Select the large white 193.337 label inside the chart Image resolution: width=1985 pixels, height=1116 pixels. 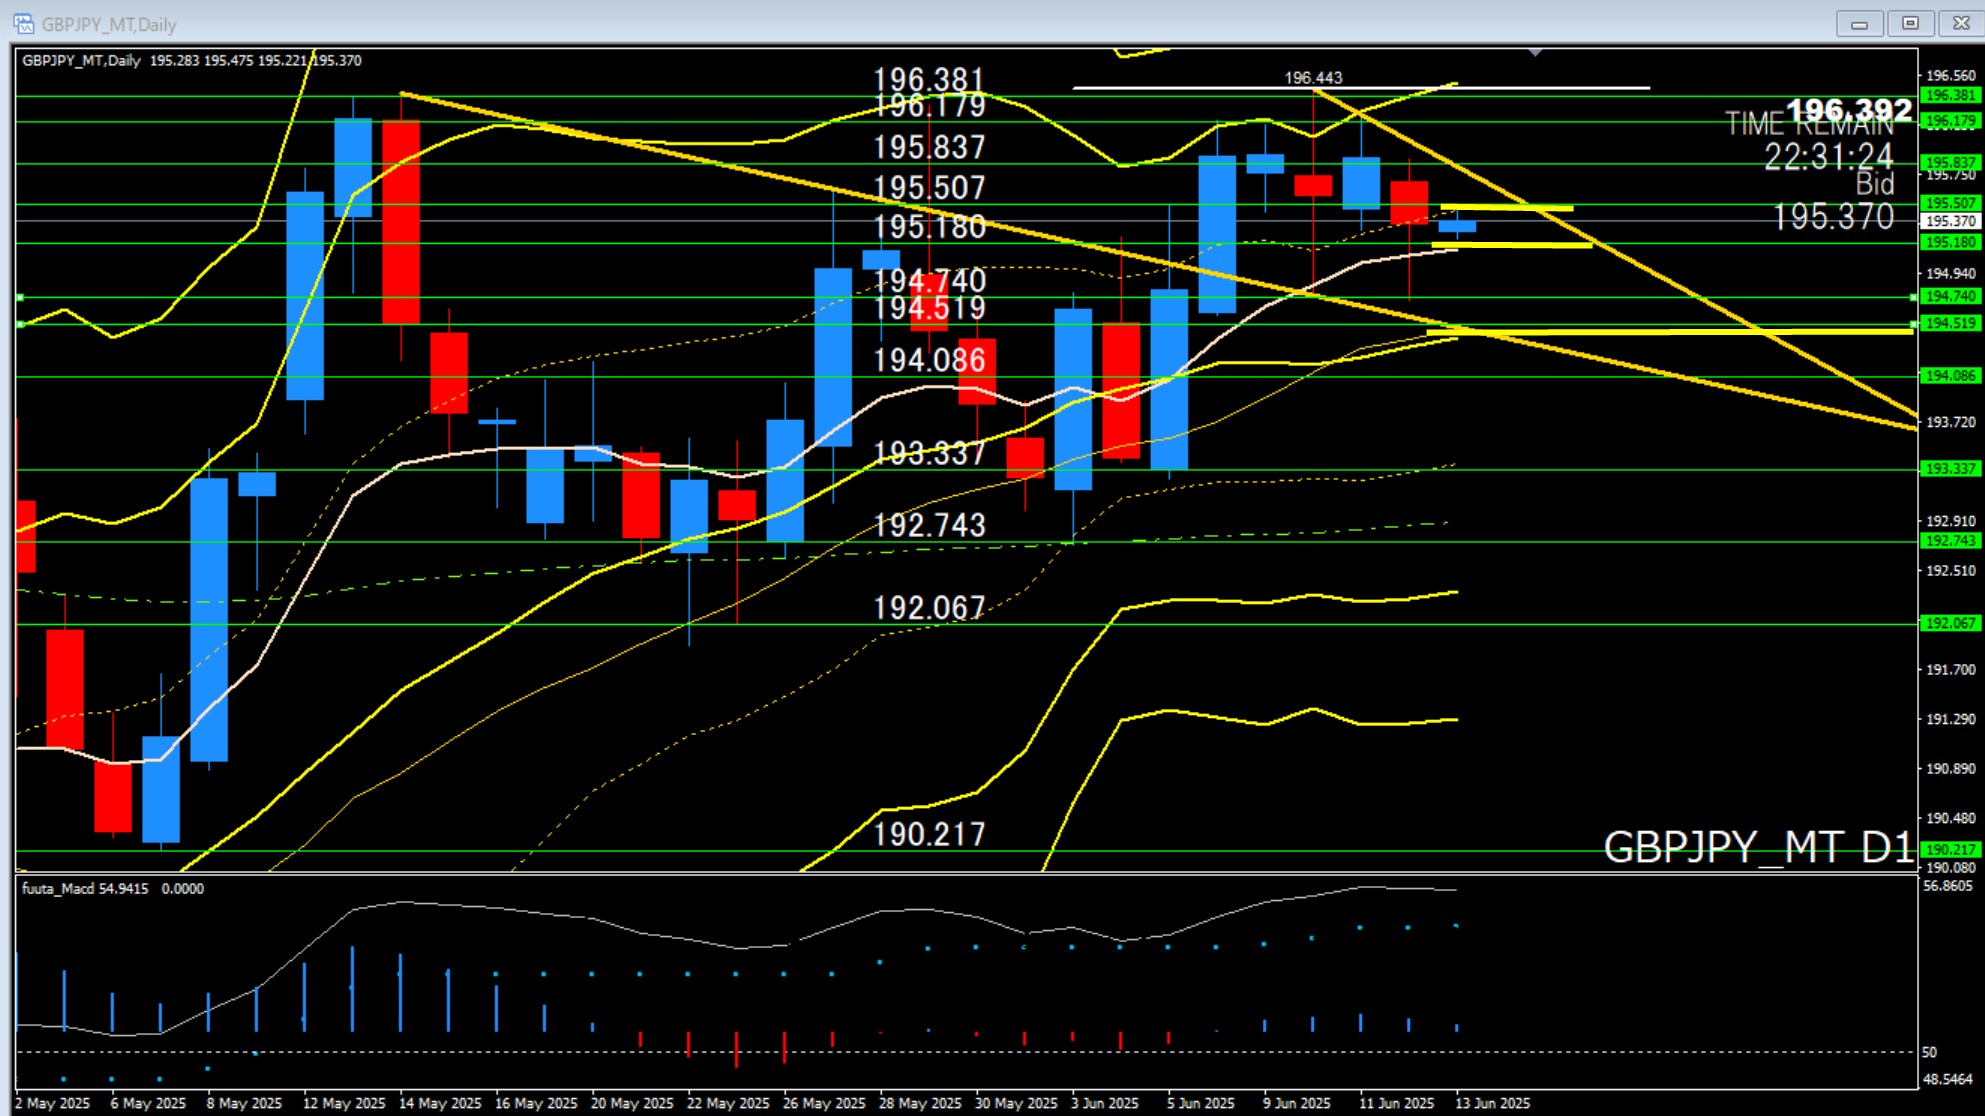point(929,453)
